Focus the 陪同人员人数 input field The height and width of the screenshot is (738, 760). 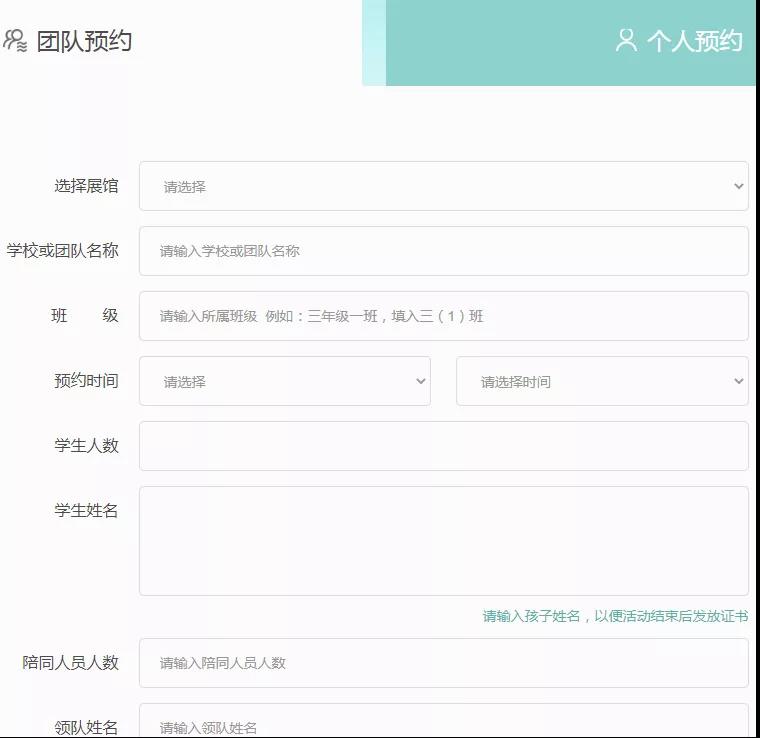[443, 663]
